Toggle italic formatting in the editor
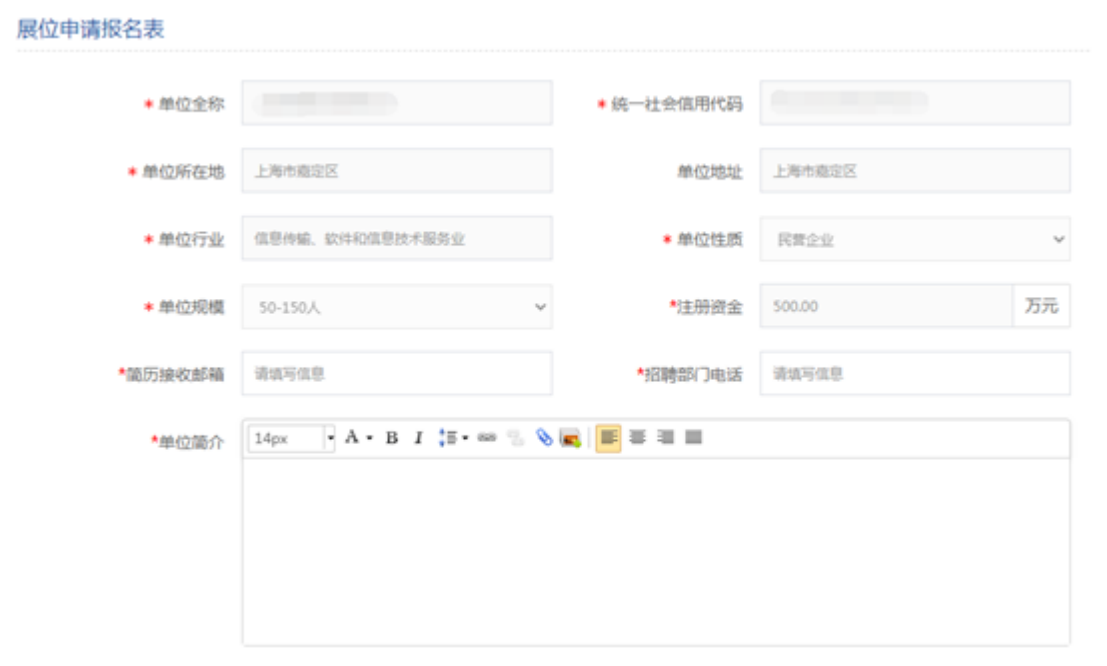 (x=418, y=438)
